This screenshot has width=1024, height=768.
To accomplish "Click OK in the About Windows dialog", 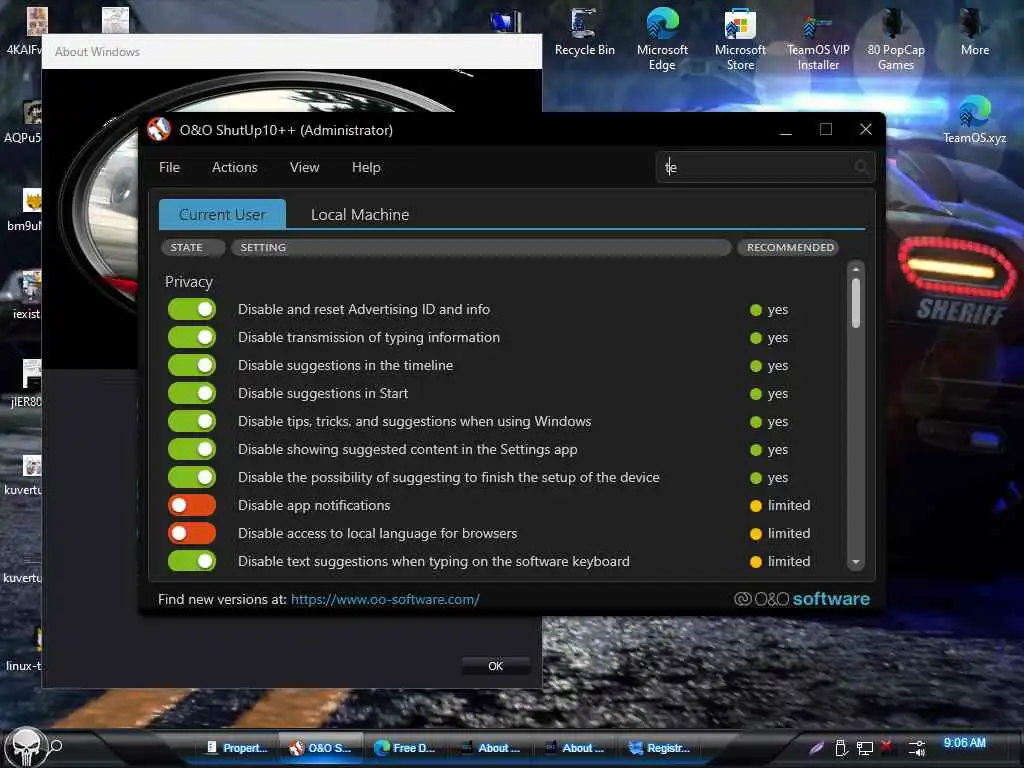I will (496, 666).
